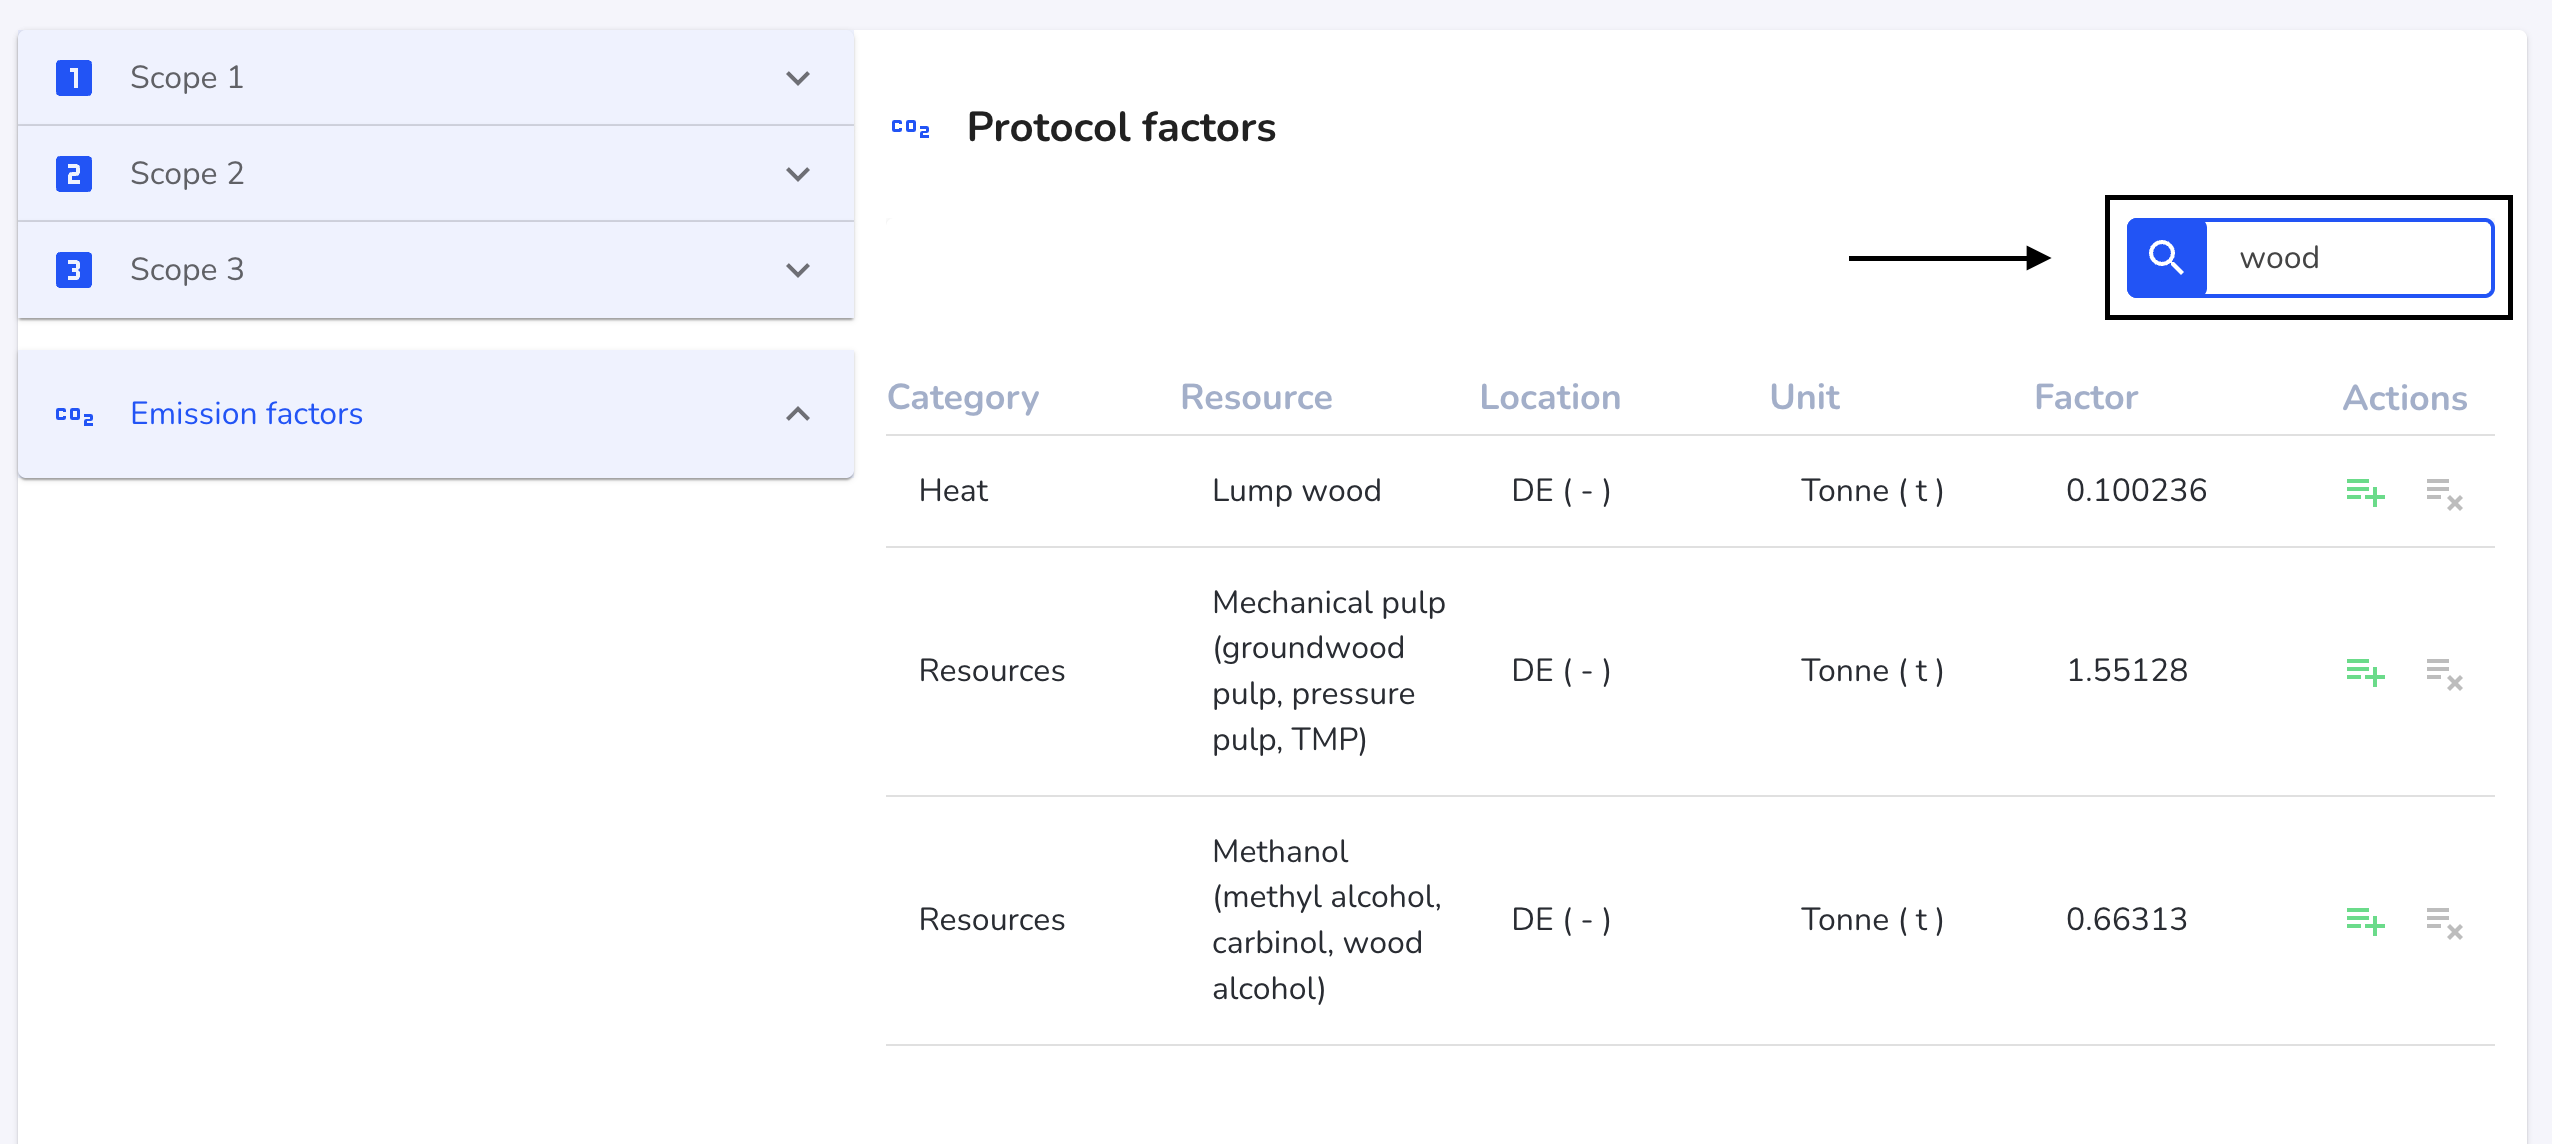Click the search field containing wood
This screenshot has width=2552, height=1144.
(x=2349, y=258)
